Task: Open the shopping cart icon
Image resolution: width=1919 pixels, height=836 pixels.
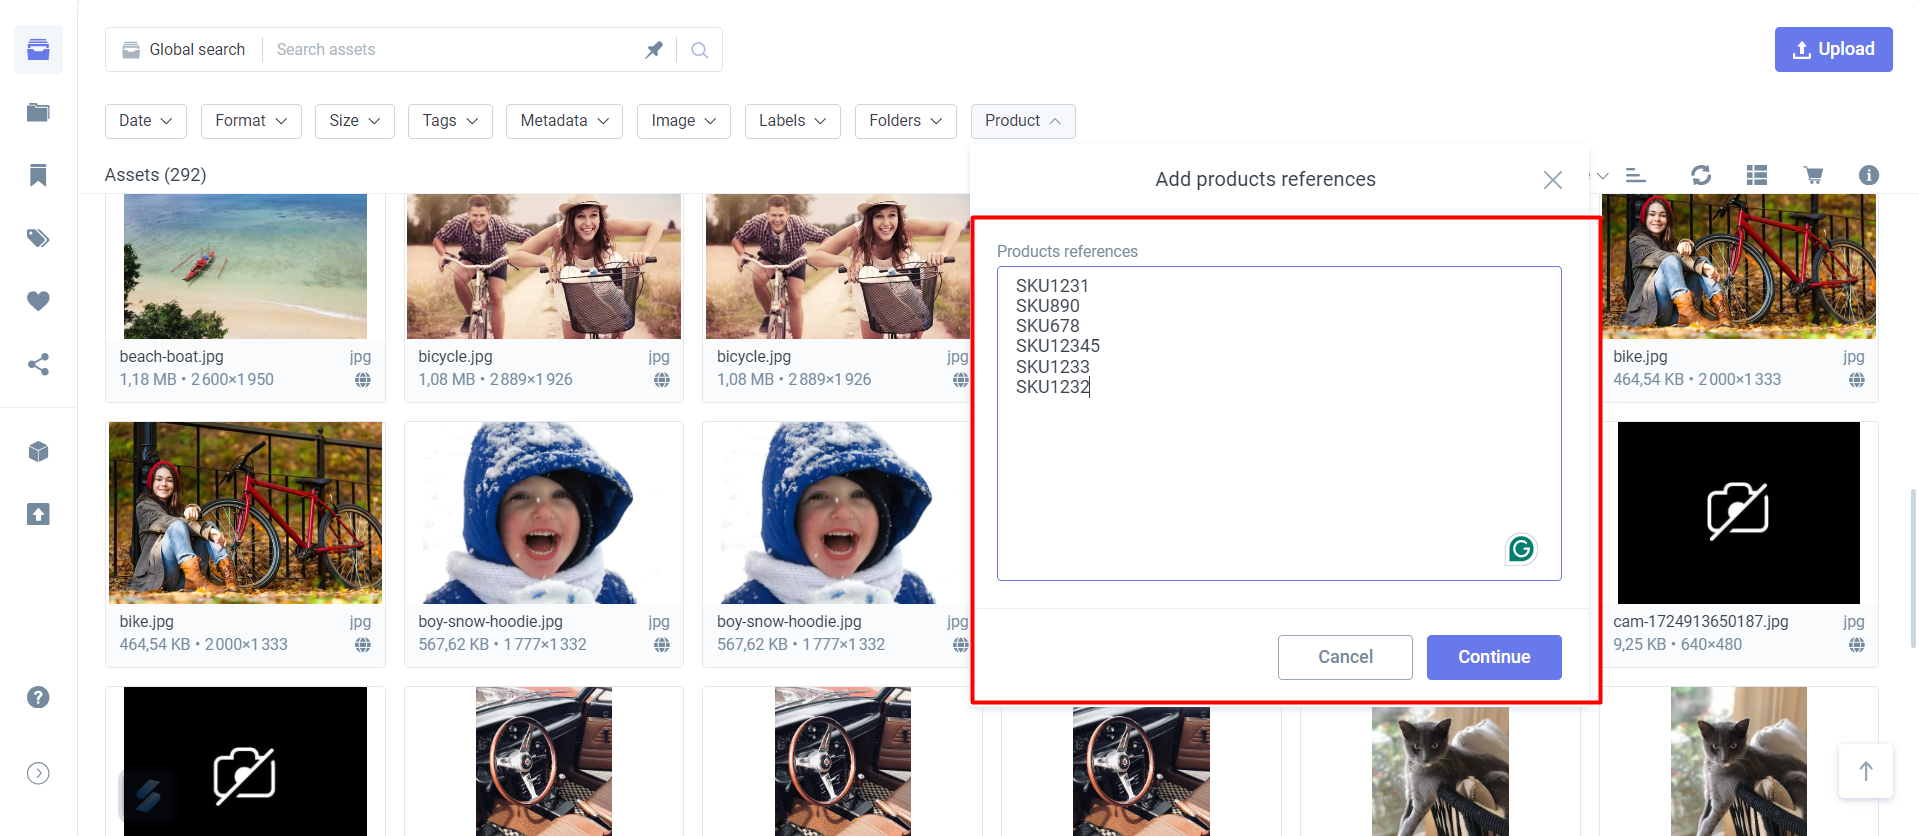Action: (1813, 176)
